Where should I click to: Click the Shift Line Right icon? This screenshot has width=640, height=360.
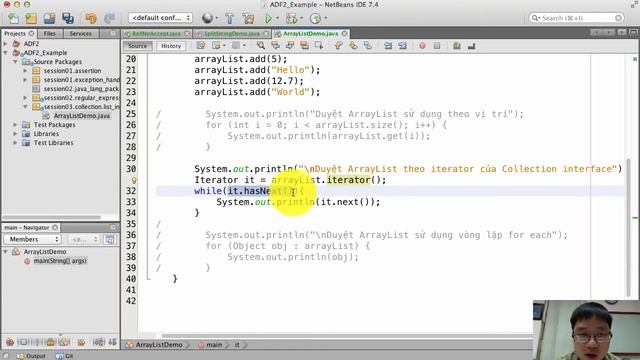[x=402, y=46]
